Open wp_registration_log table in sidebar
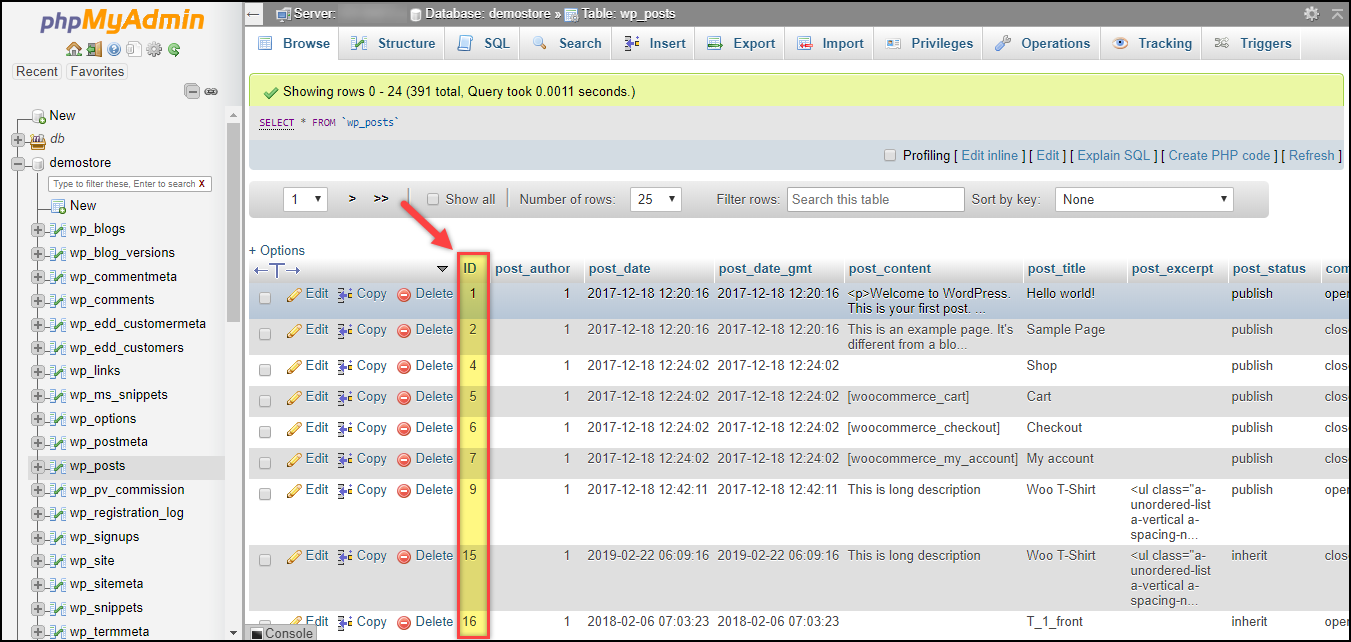Viewport: 1351px width, 642px height. (x=127, y=513)
